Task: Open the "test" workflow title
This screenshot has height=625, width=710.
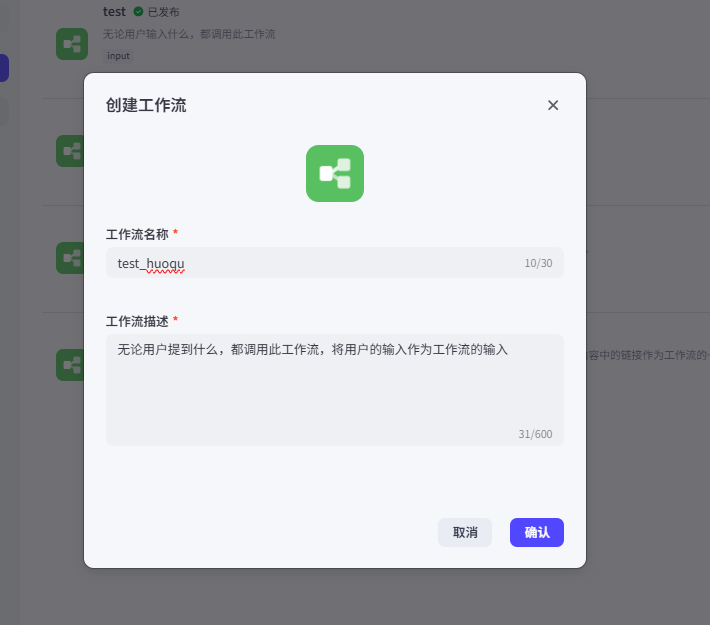Action: click(114, 12)
